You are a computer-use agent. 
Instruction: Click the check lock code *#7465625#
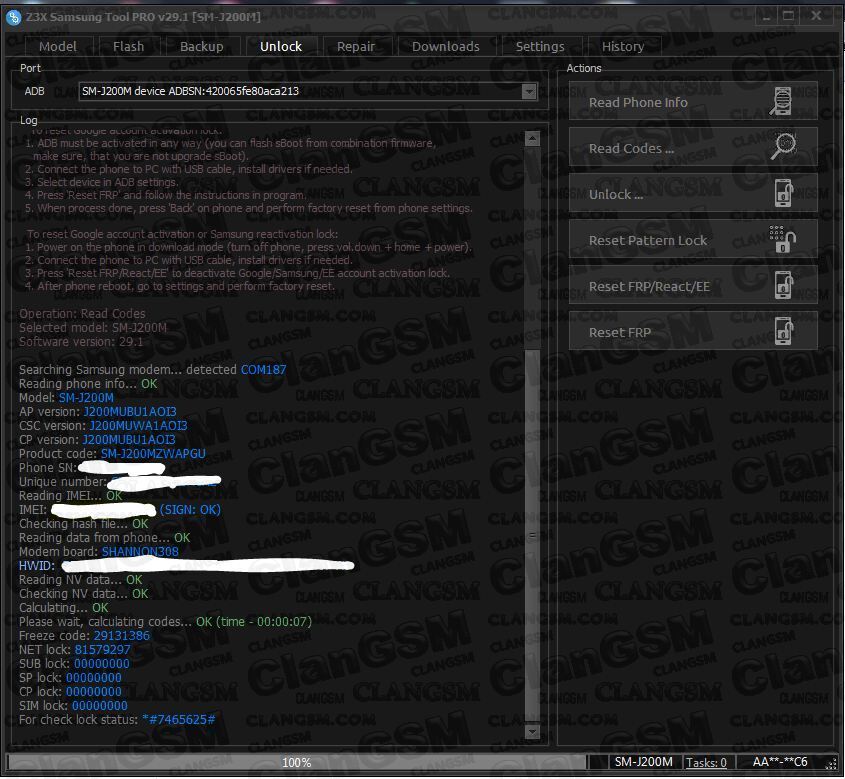point(178,720)
